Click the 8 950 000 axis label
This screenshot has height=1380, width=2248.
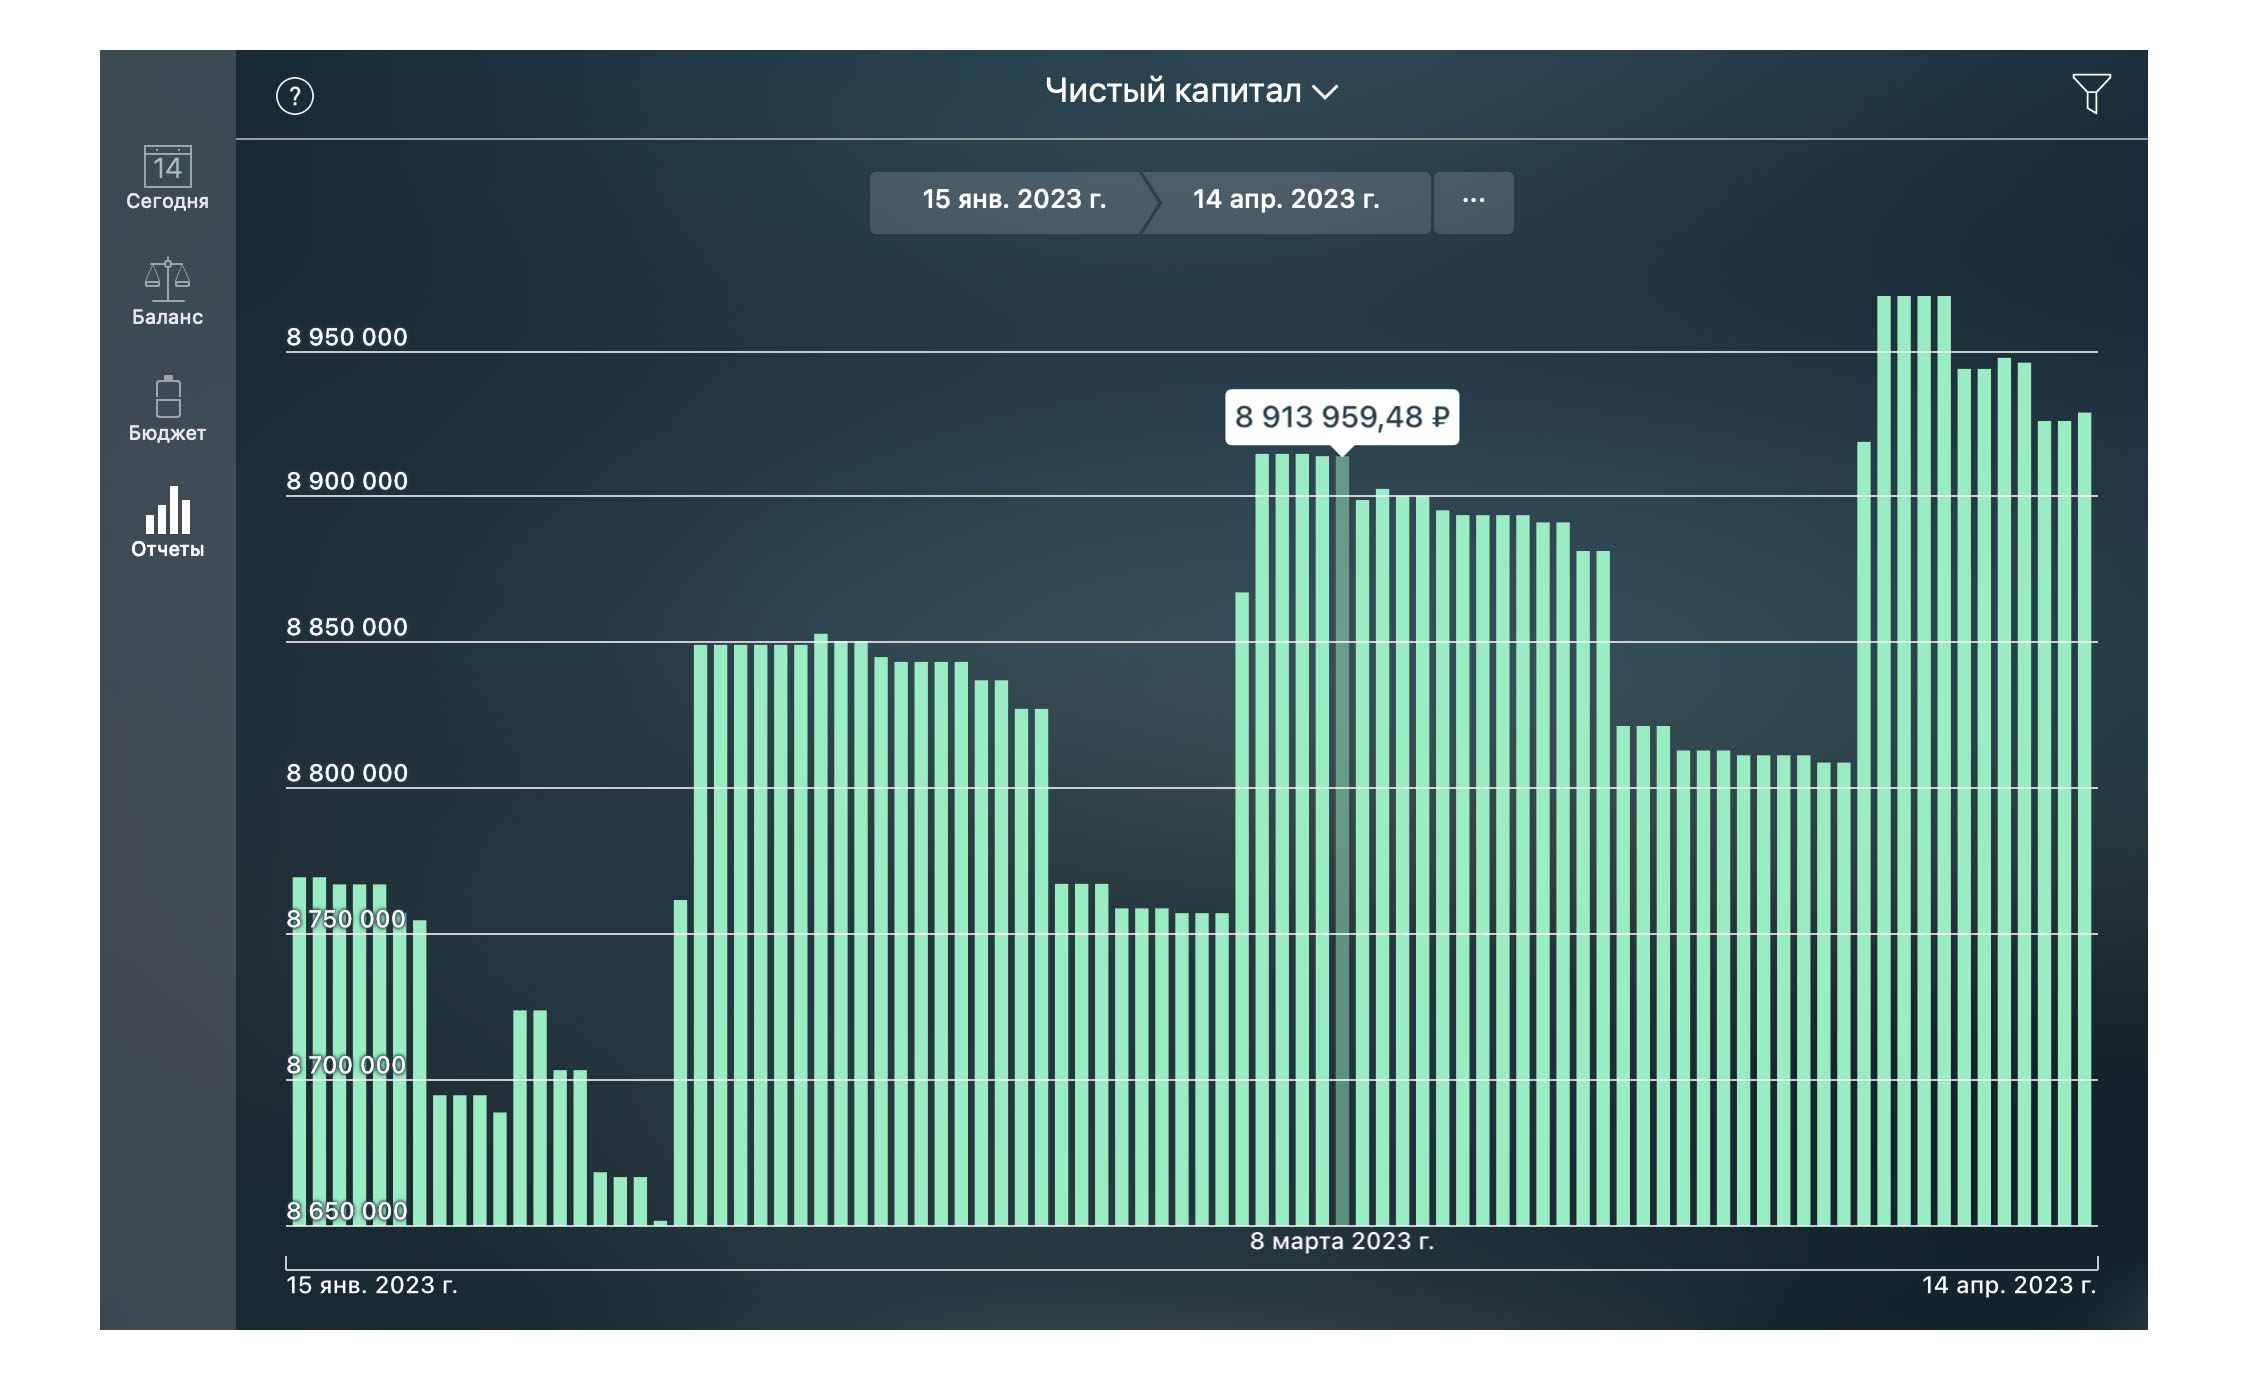[x=347, y=337]
